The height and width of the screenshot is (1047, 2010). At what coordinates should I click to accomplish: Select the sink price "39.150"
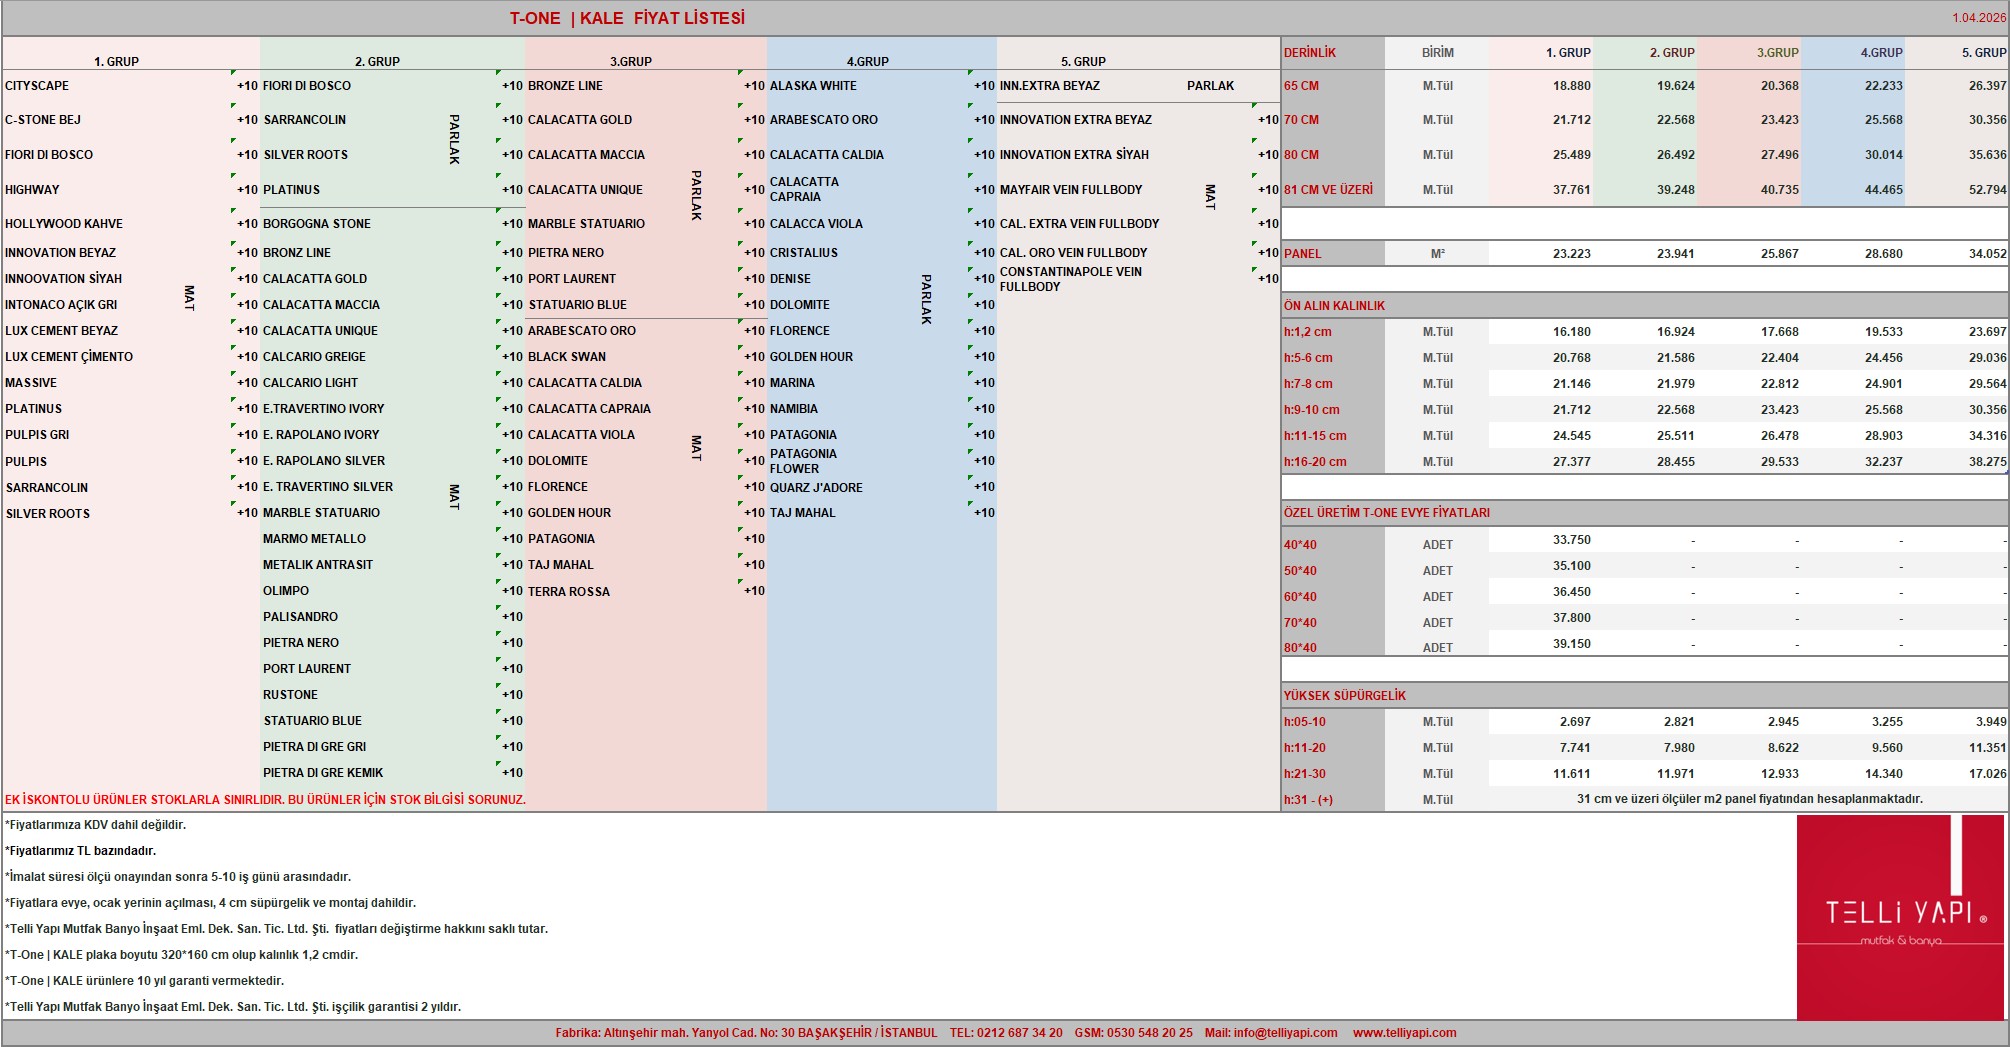tap(1572, 644)
